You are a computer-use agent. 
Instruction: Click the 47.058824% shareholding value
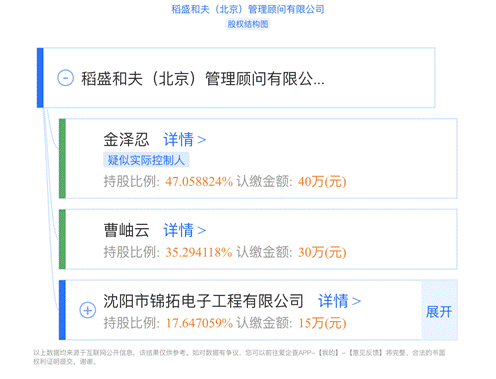(199, 182)
